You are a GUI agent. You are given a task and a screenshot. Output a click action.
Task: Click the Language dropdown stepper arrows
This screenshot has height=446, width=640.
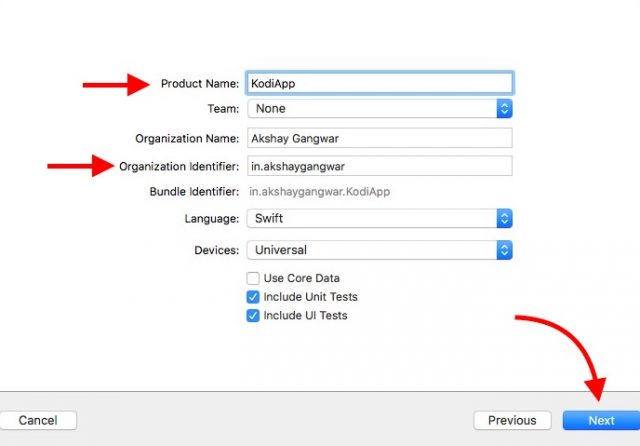504,218
